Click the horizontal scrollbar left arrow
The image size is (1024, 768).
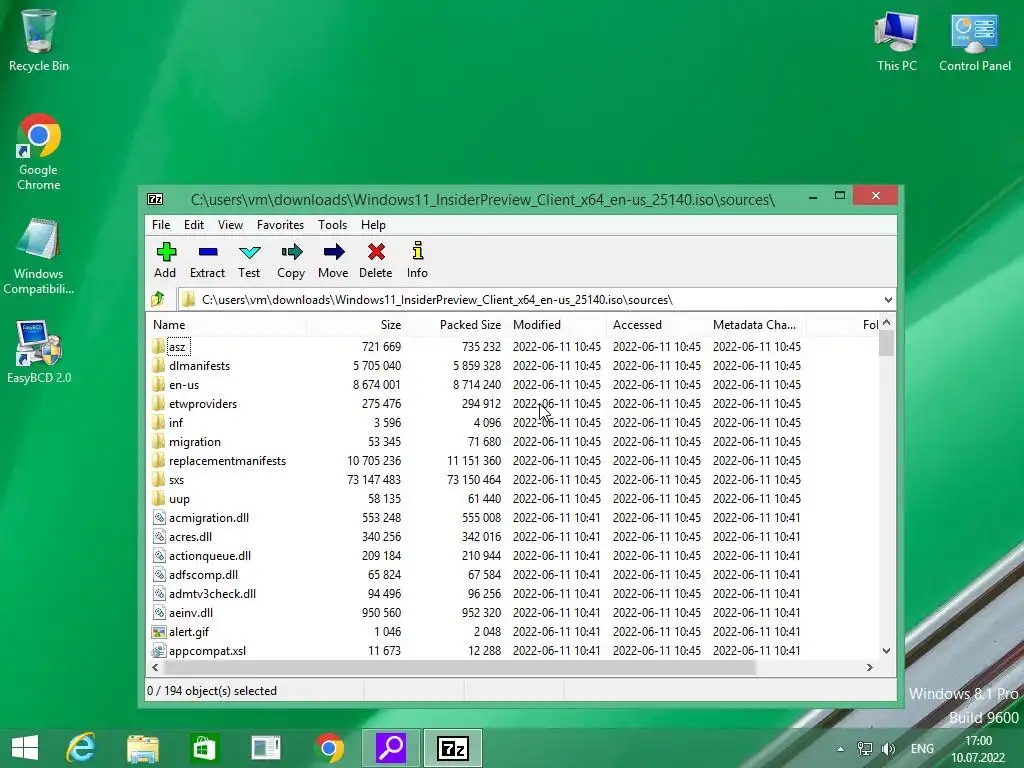point(155,667)
